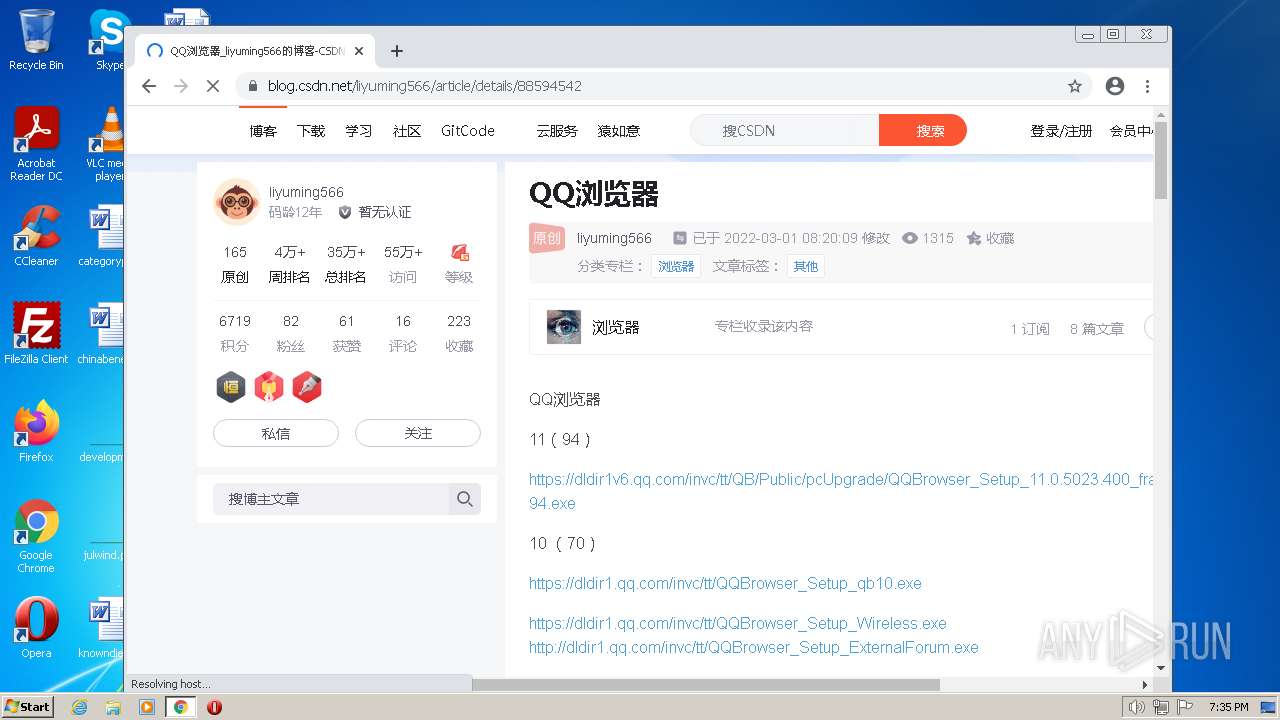1280x720 pixels.
Task: Open Recycle Bin on desktop
Action: pos(36,40)
